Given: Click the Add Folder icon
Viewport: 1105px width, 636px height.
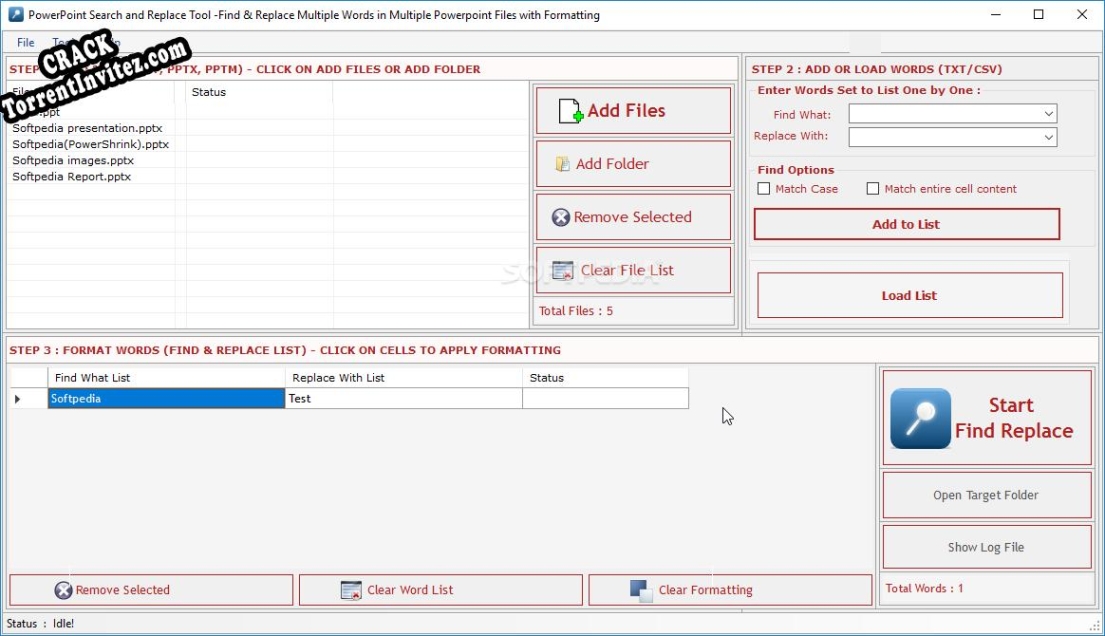Looking at the screenshot, I should pyautogui.click(x=563, y=164).
